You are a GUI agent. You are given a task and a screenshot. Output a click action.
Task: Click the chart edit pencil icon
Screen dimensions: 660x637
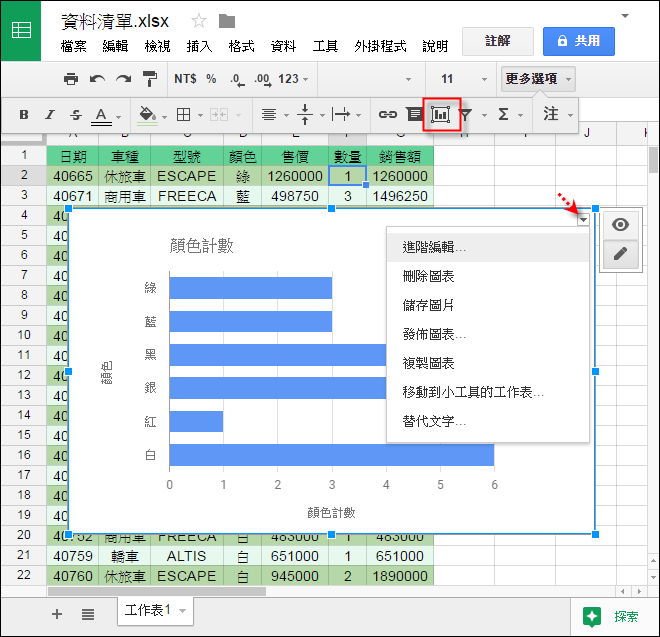click(620, 254)
